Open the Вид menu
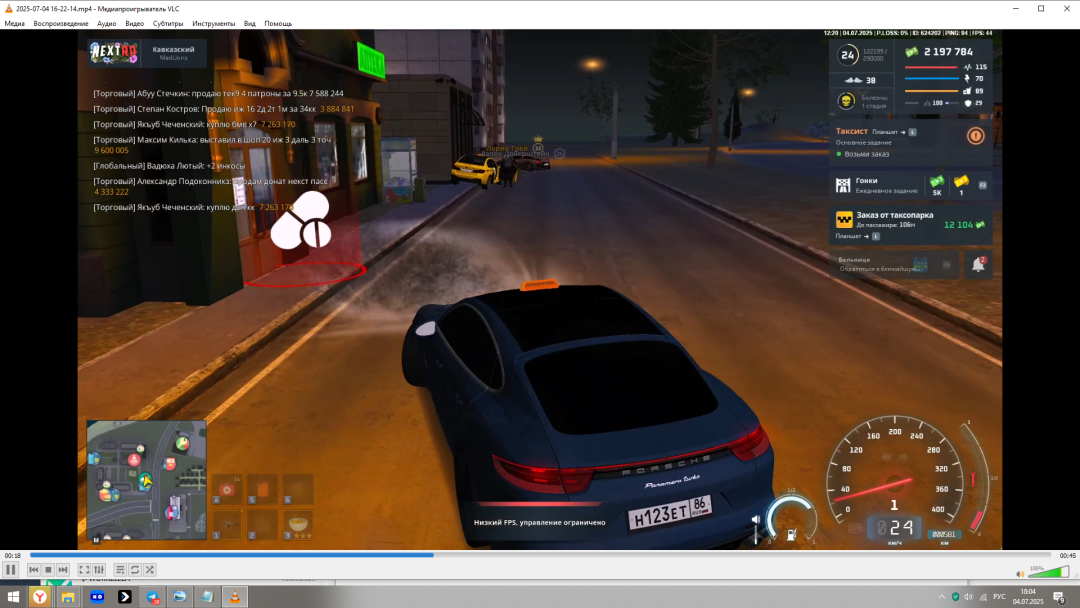This screenshot has height=608, width=1080. 249,23
